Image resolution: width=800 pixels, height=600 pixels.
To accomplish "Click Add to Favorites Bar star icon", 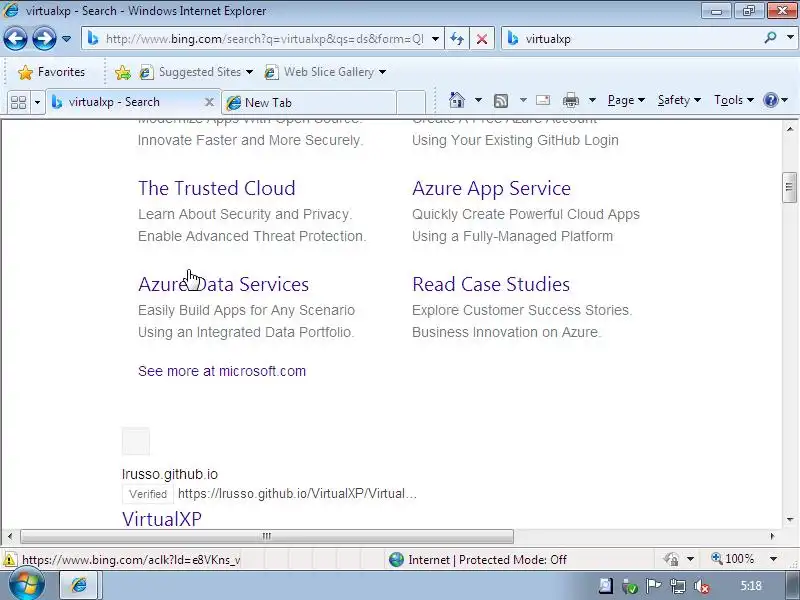I will (x=122, y=72).
